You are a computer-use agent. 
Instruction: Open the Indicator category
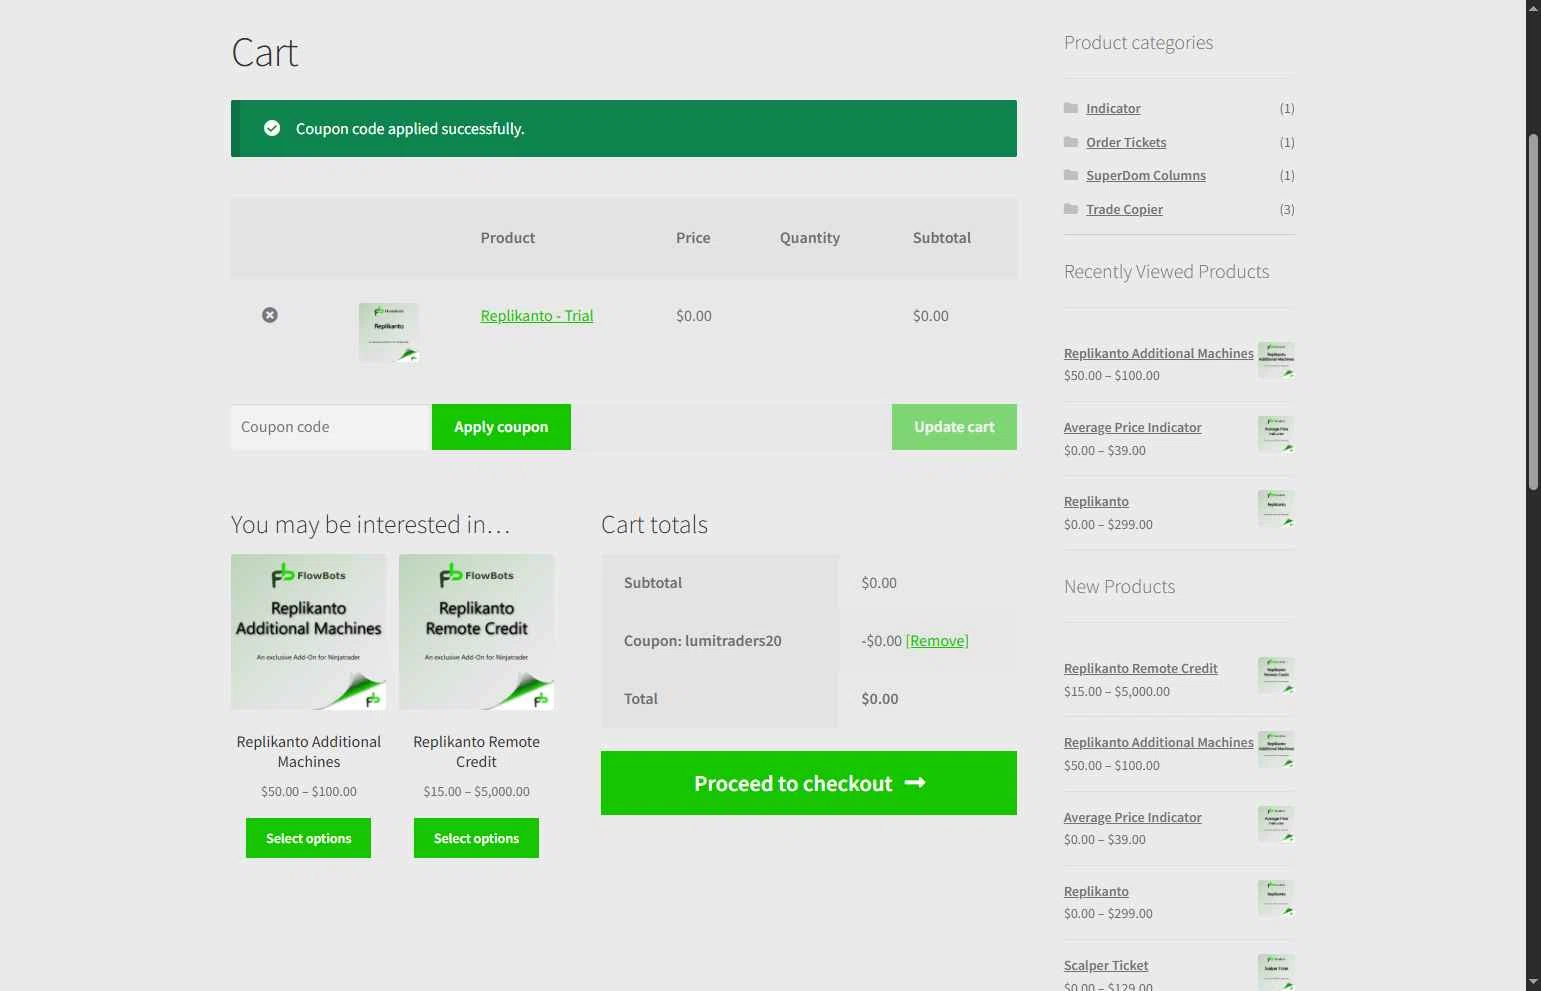click(1113, 108)
